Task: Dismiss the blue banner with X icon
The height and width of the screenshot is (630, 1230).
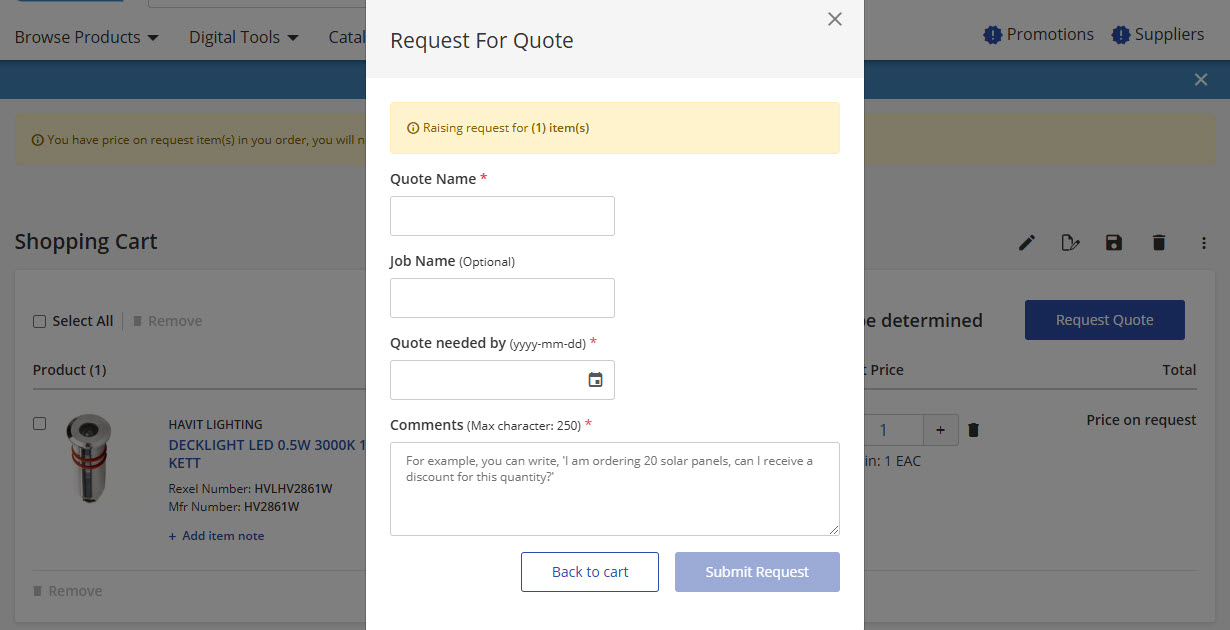Action: (x=1201, y=80)
